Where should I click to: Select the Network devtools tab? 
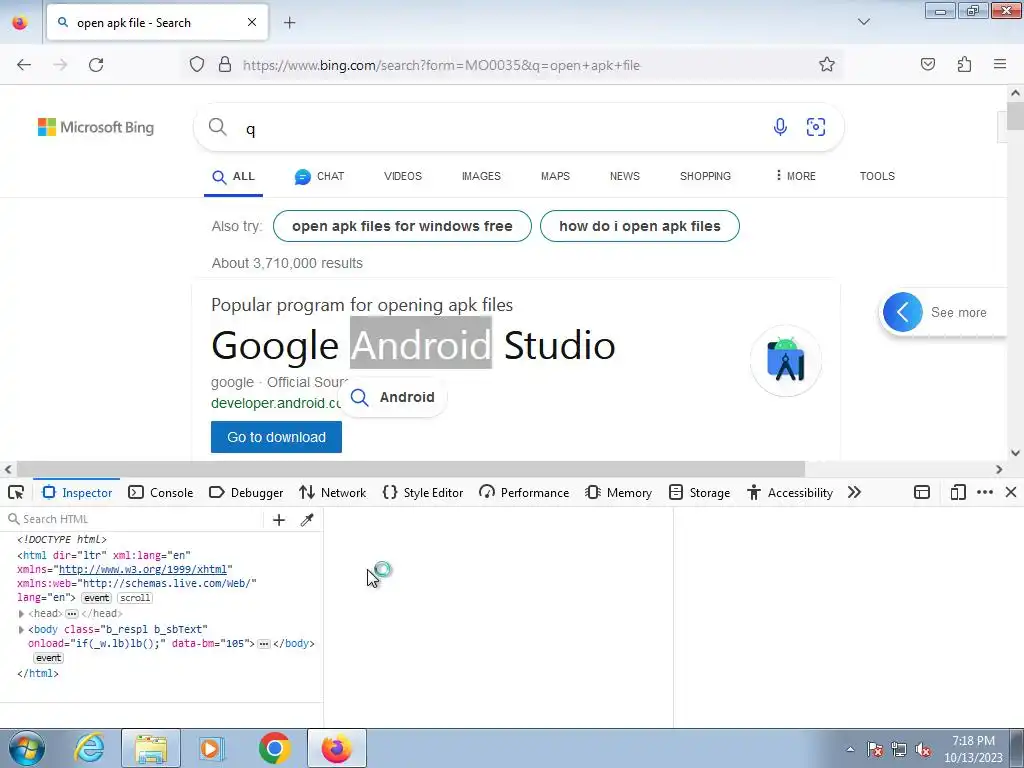point(332,492)
